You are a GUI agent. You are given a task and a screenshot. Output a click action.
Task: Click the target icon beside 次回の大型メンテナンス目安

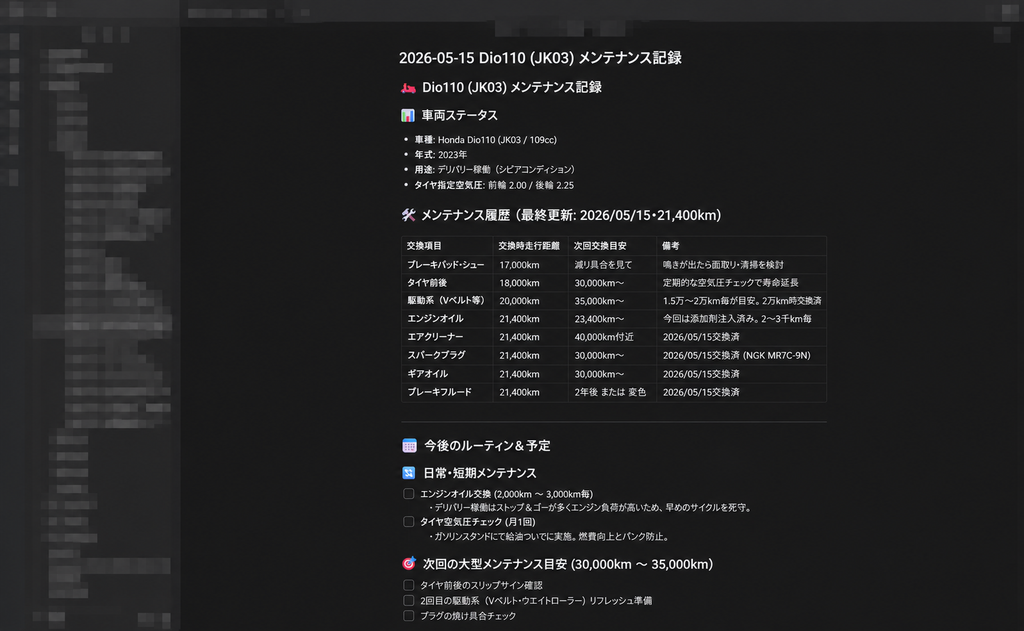pyautogui.click(x=409, y=564)
